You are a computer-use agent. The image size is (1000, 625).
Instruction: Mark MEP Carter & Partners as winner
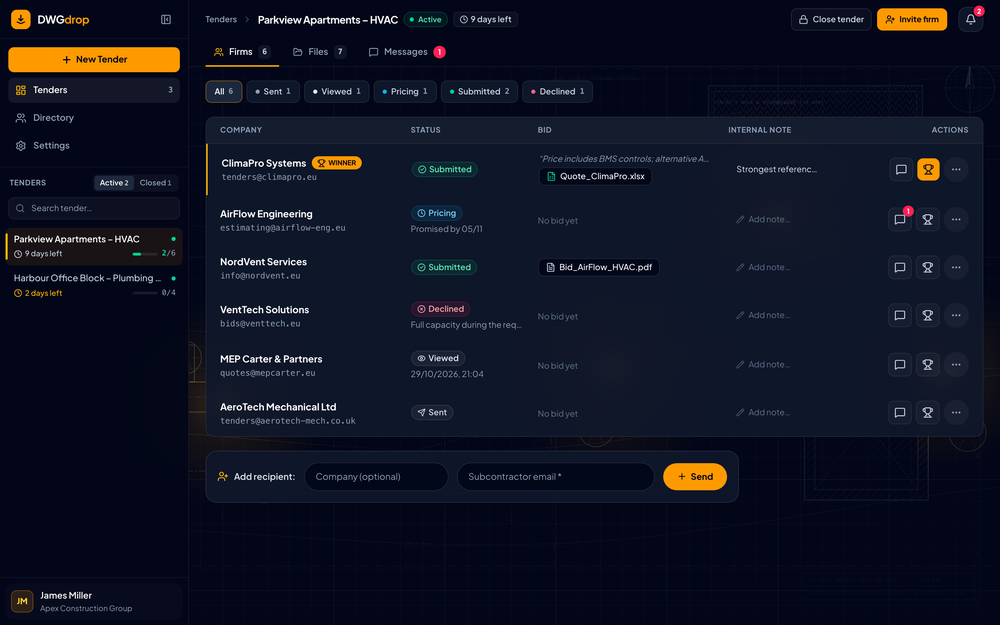tap(927, 365)
